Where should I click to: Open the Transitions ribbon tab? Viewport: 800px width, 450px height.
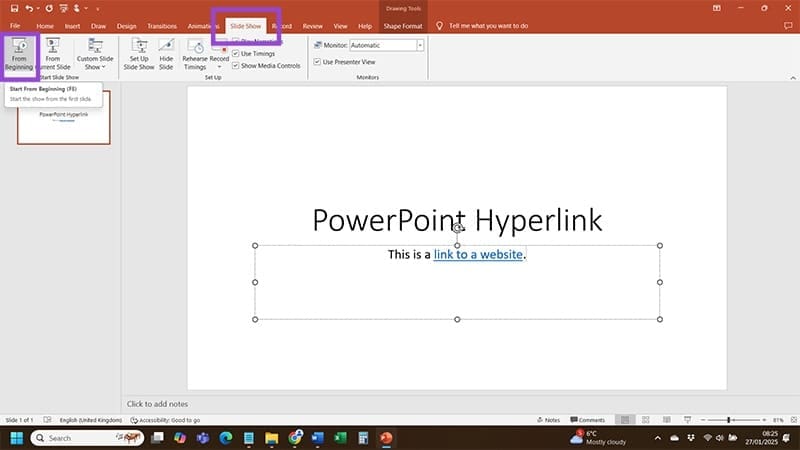click(x=161, y=25)
